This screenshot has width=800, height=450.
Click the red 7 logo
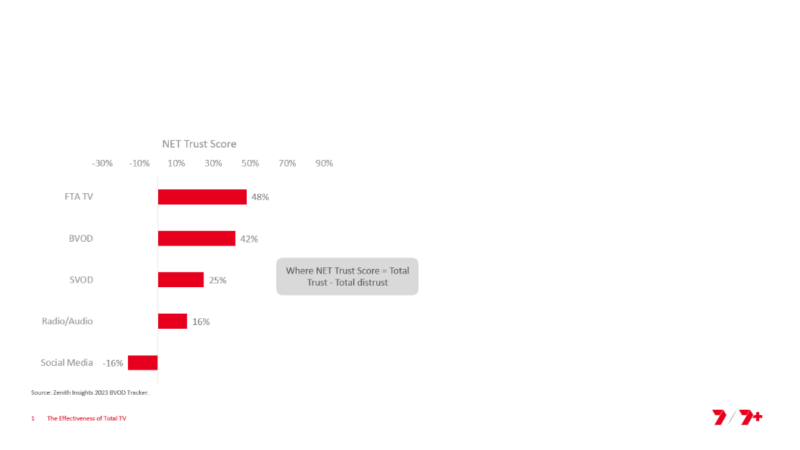(x=719, y=417)
